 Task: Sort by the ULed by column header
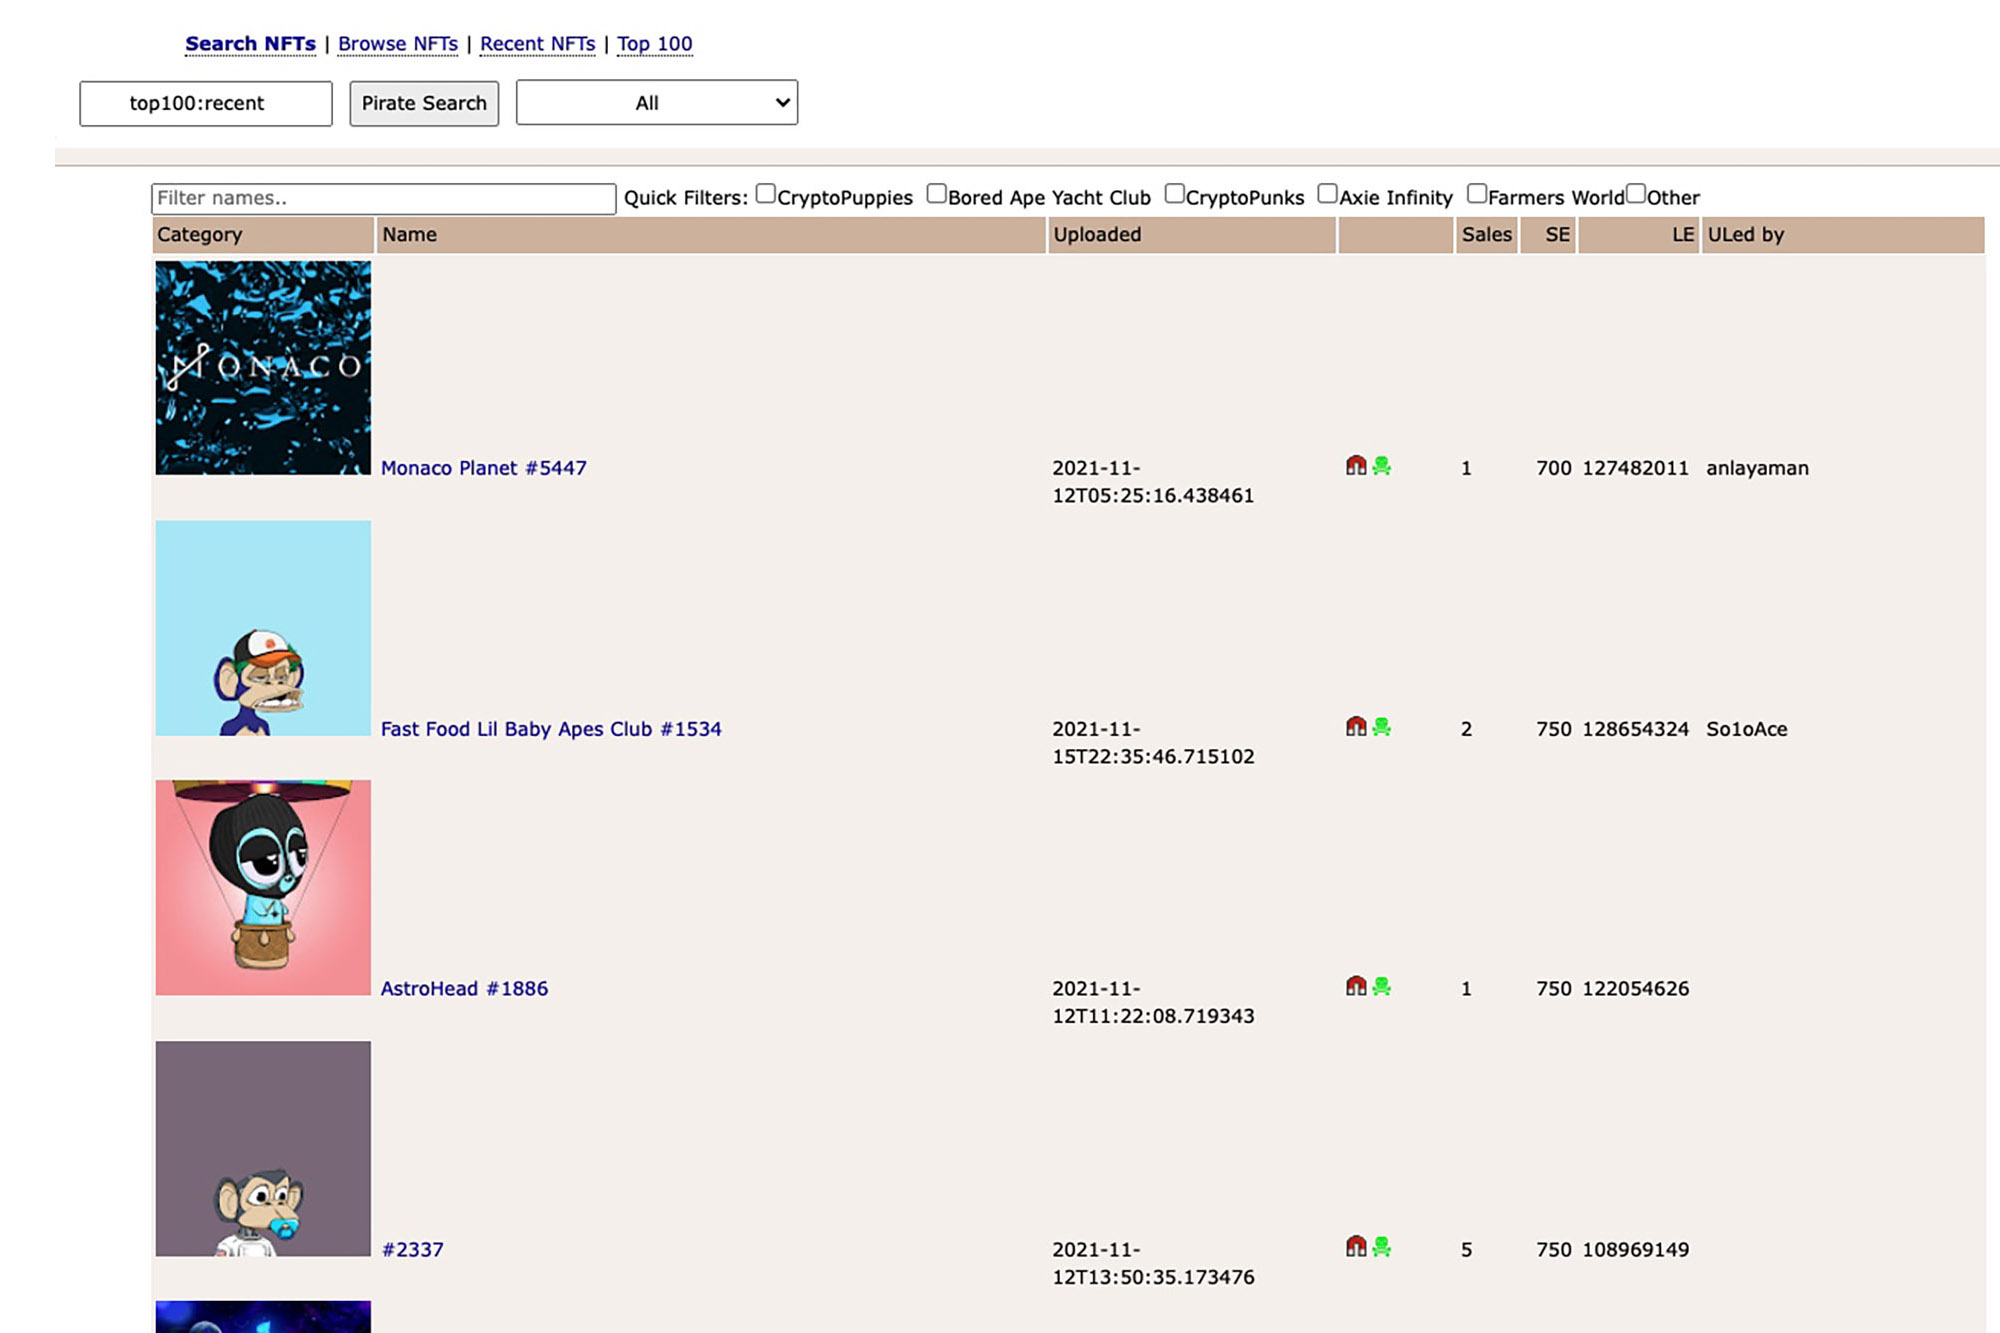pyautogui.click(x=1843, y=235)
